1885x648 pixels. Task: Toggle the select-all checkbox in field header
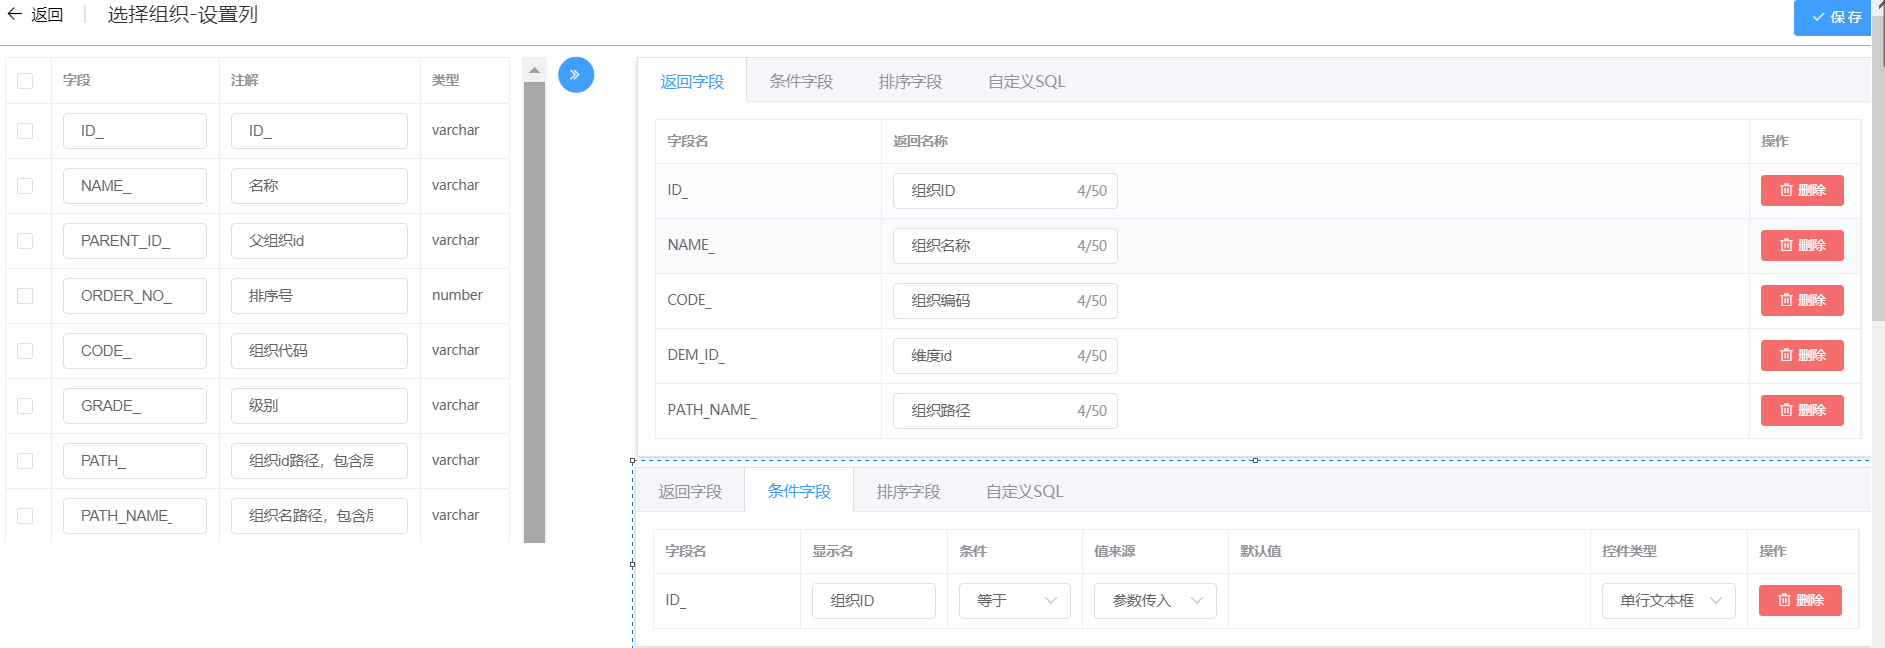[25, 81]
